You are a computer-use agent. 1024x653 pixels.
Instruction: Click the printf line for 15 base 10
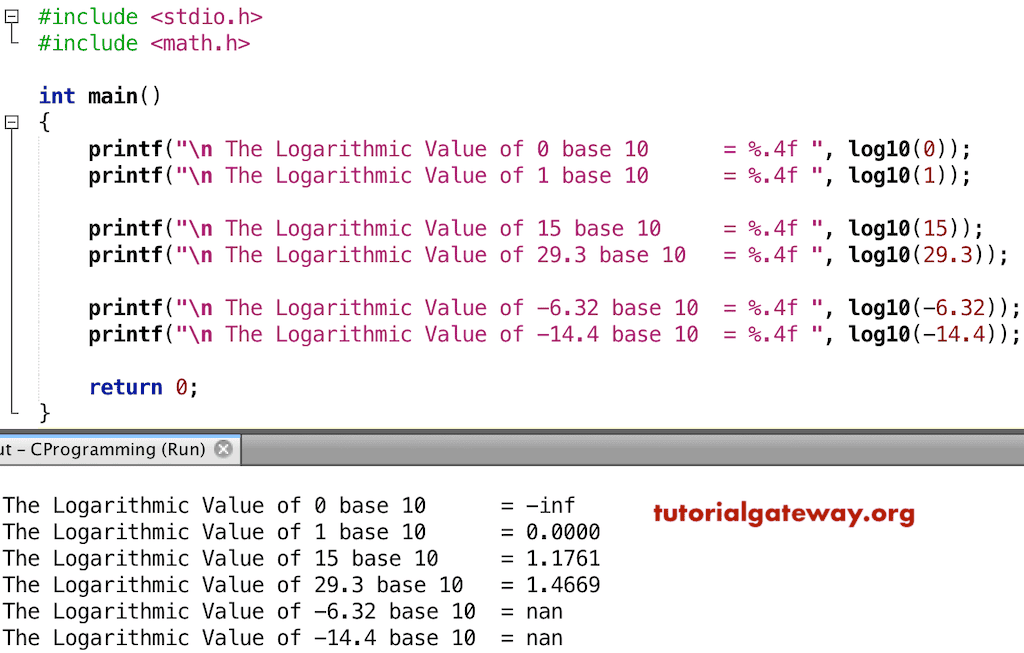(x=400, y=228)
